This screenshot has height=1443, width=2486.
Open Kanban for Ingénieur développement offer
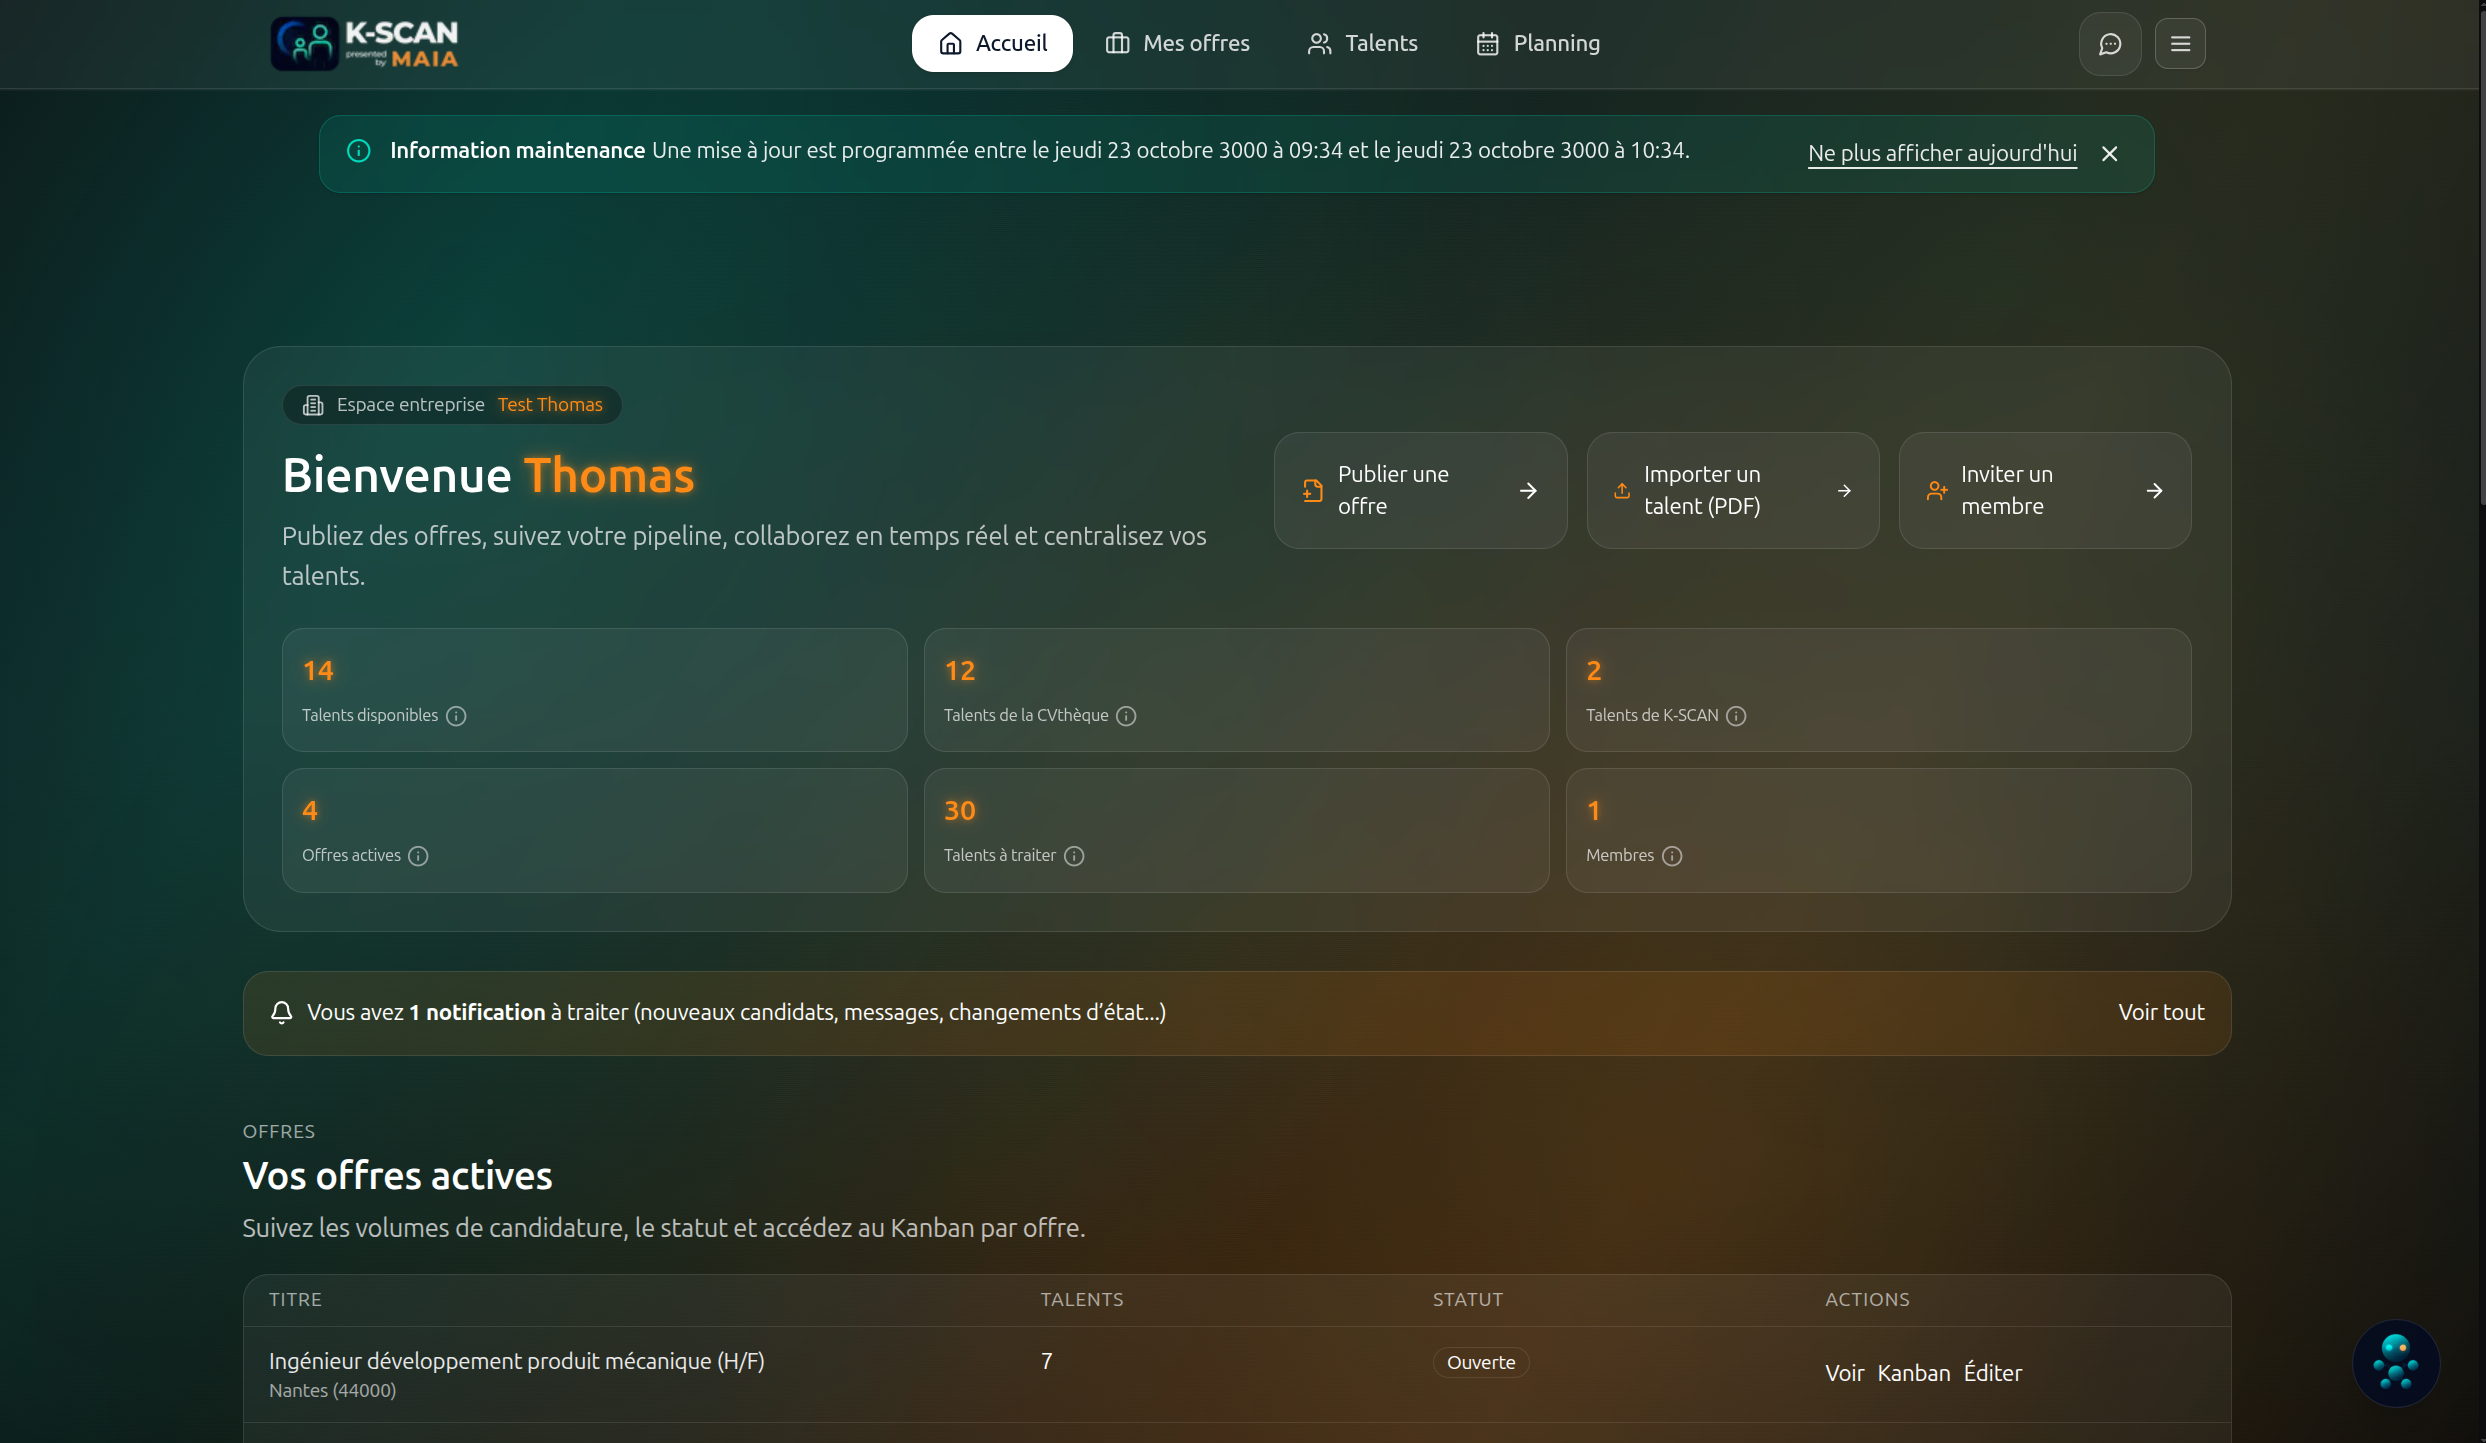[1913, 1373]
